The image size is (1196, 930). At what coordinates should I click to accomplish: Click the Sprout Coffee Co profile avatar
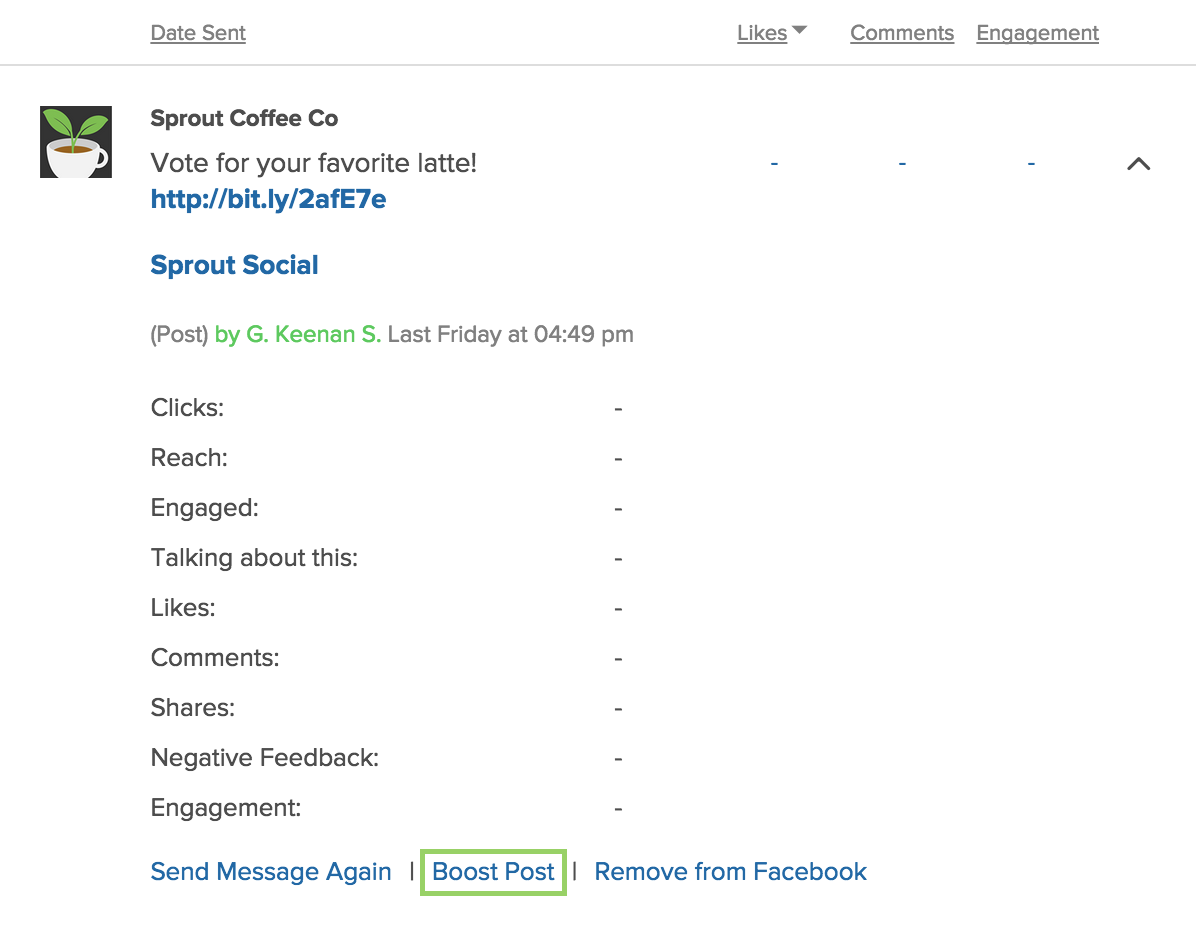pyautogui.click(x=76, y=142)
